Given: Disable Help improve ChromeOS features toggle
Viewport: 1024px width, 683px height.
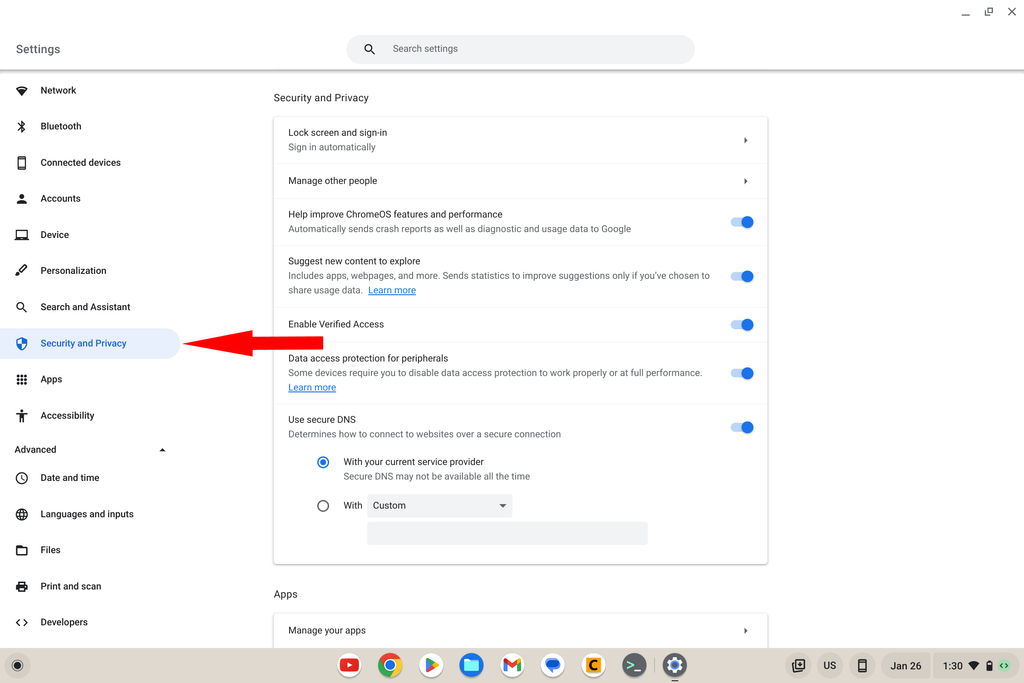Looking at the screenshot, I should point(742,222).
